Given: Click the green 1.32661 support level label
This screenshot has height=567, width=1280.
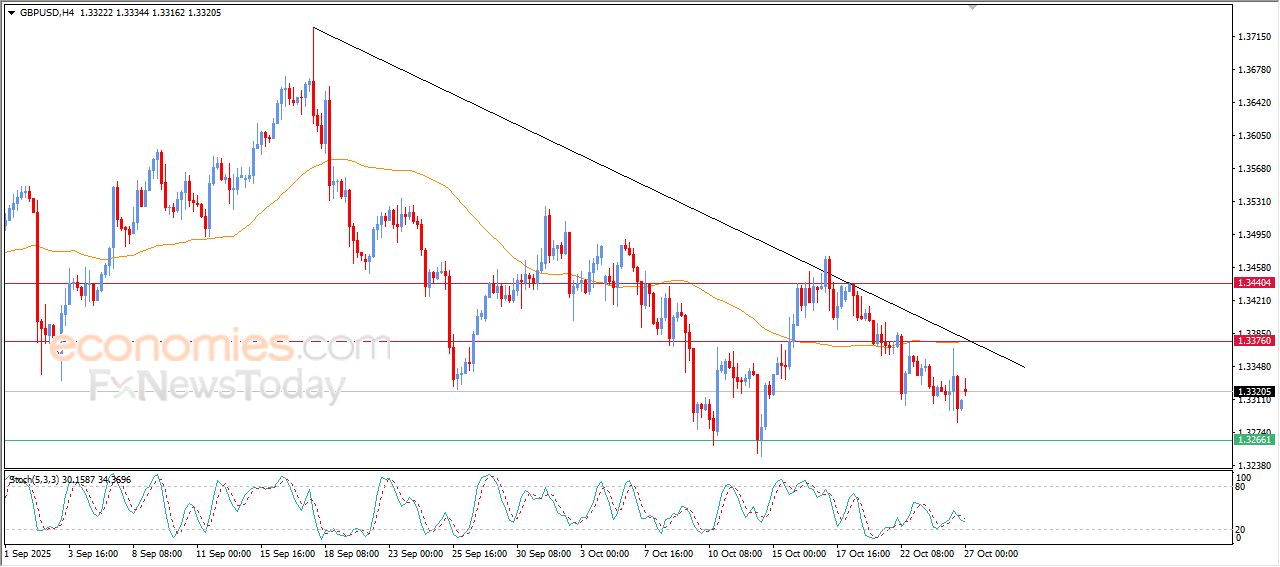Looking at the screenshot, I should pos(1254,440).
